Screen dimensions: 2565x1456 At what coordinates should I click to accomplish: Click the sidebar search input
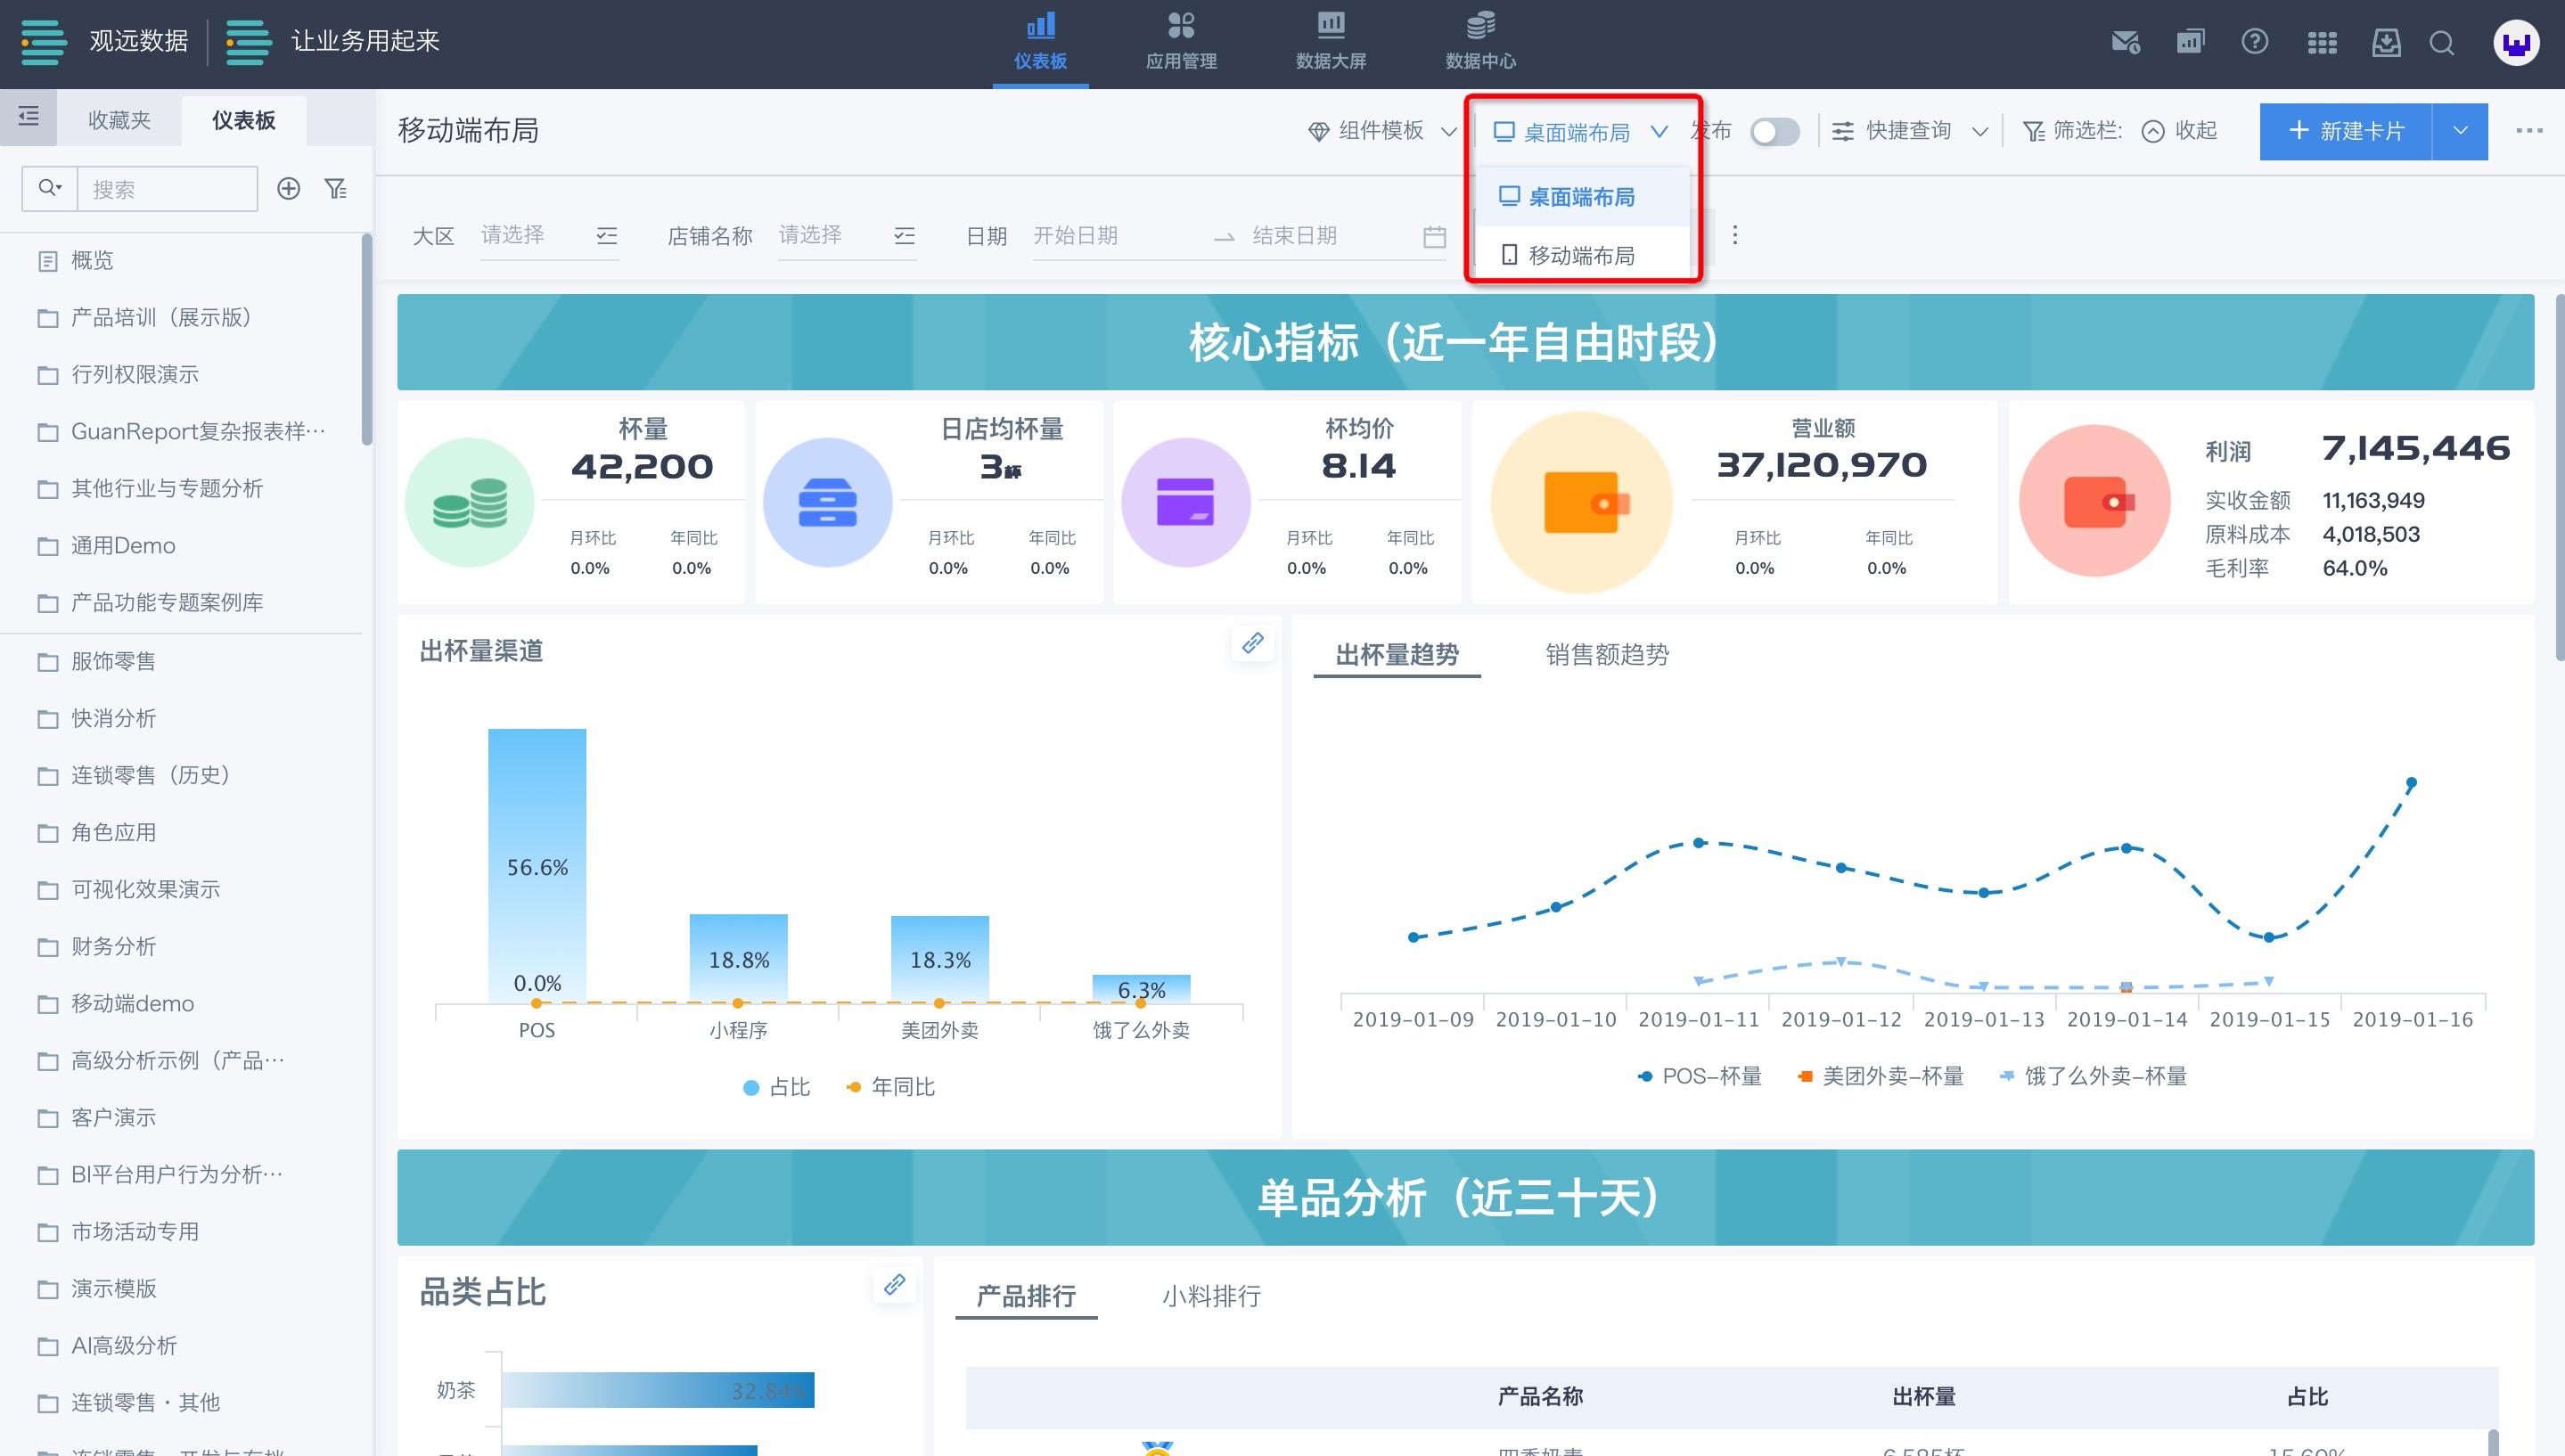[167, 189]
